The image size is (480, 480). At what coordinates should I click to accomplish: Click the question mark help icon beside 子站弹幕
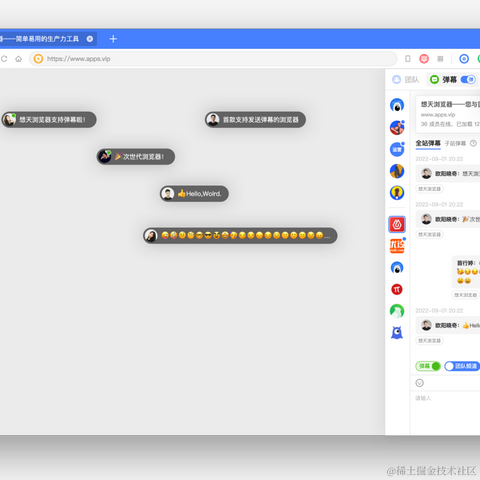(473, 143)
